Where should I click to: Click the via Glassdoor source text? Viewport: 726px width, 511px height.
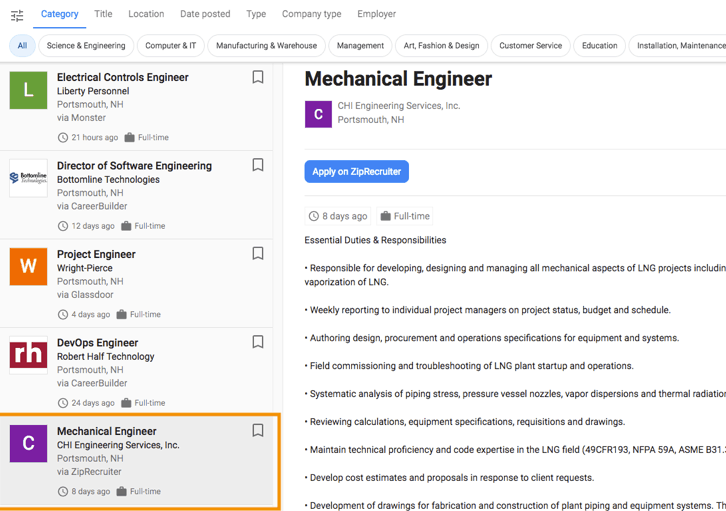coord(85,294)
